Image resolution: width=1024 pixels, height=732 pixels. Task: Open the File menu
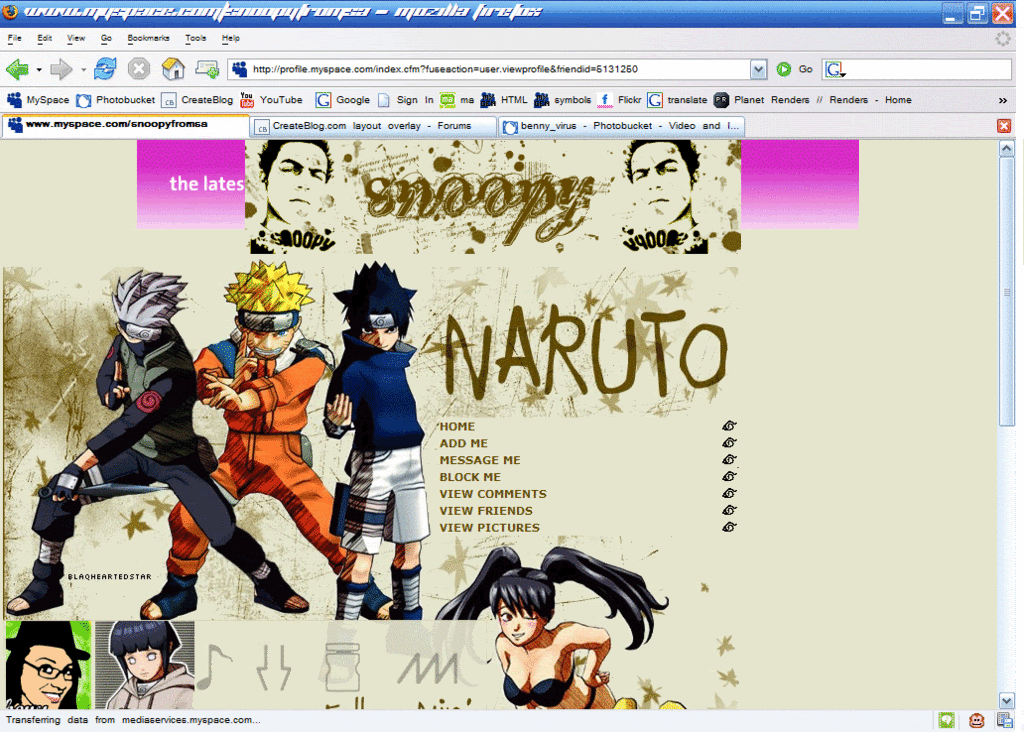coord(14,39)
